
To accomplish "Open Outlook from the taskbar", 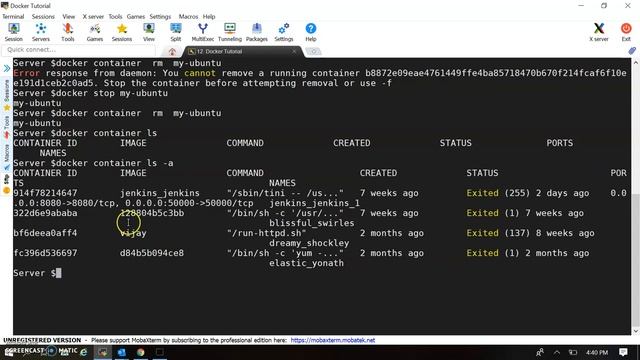I will pyautogui.click(x=122, y=352).
